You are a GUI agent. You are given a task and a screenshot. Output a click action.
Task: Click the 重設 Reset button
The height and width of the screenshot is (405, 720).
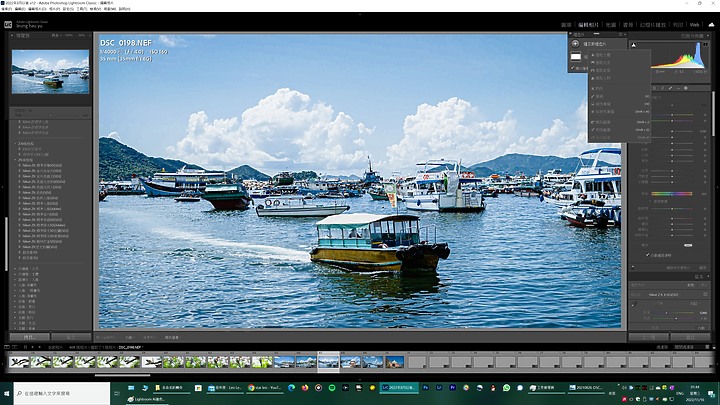pos(690,337)
